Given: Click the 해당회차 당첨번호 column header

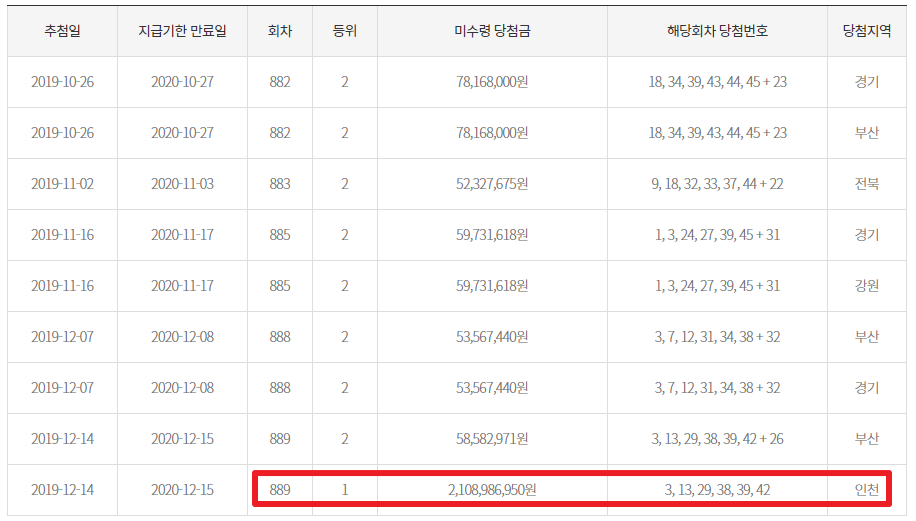Looking at the screenshot, I should coord(717,31).
